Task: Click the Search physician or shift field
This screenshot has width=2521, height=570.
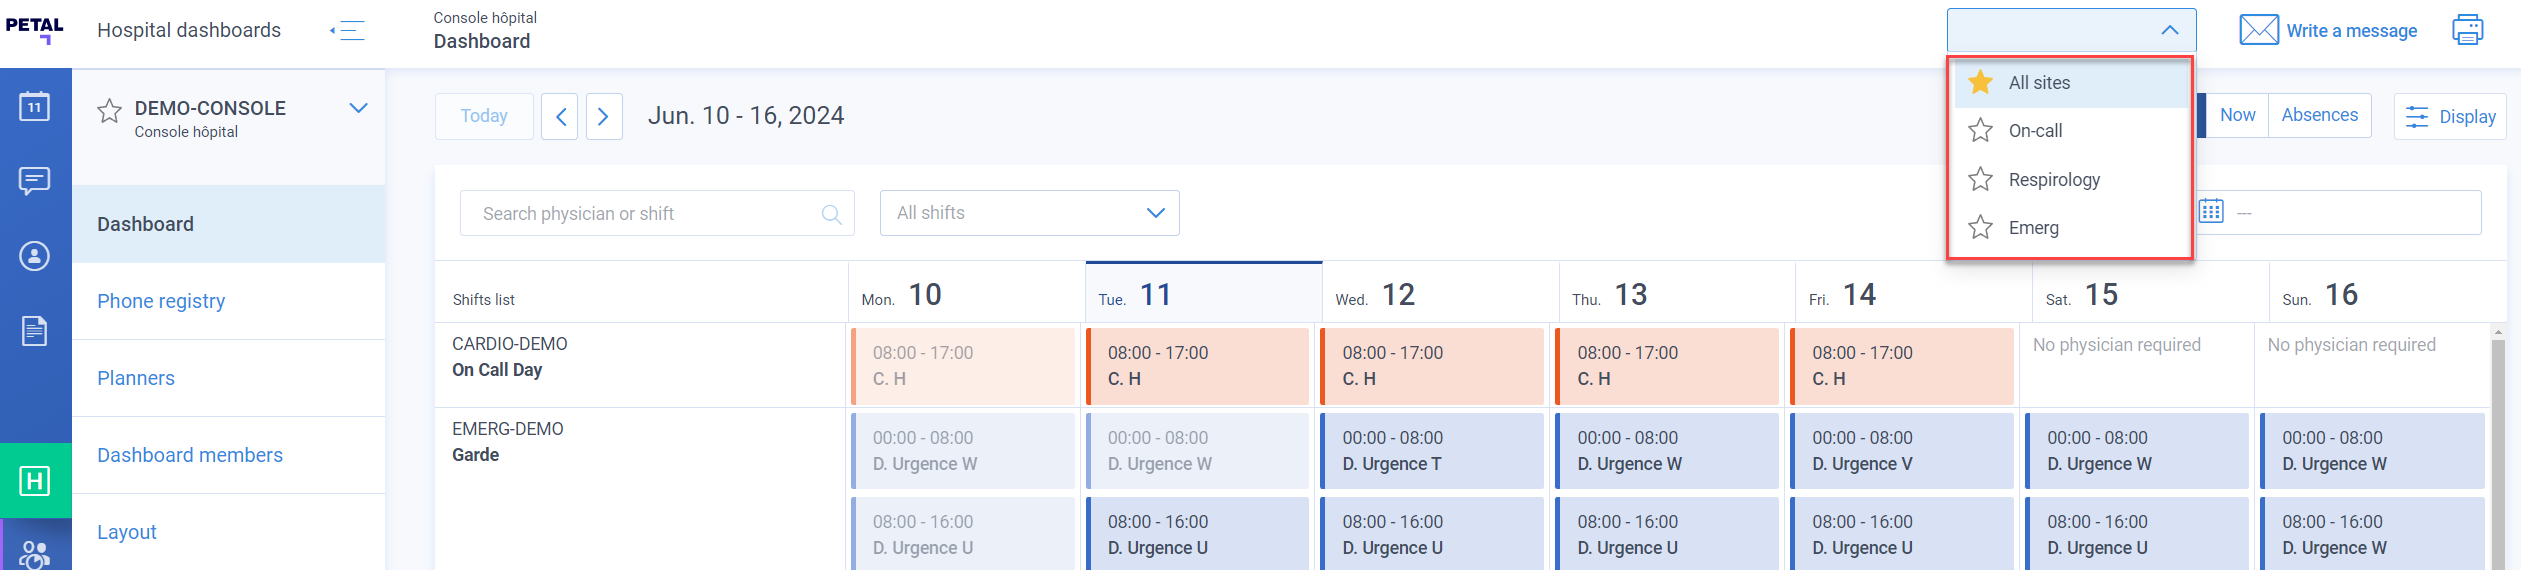Action: (x=657, y=213)
